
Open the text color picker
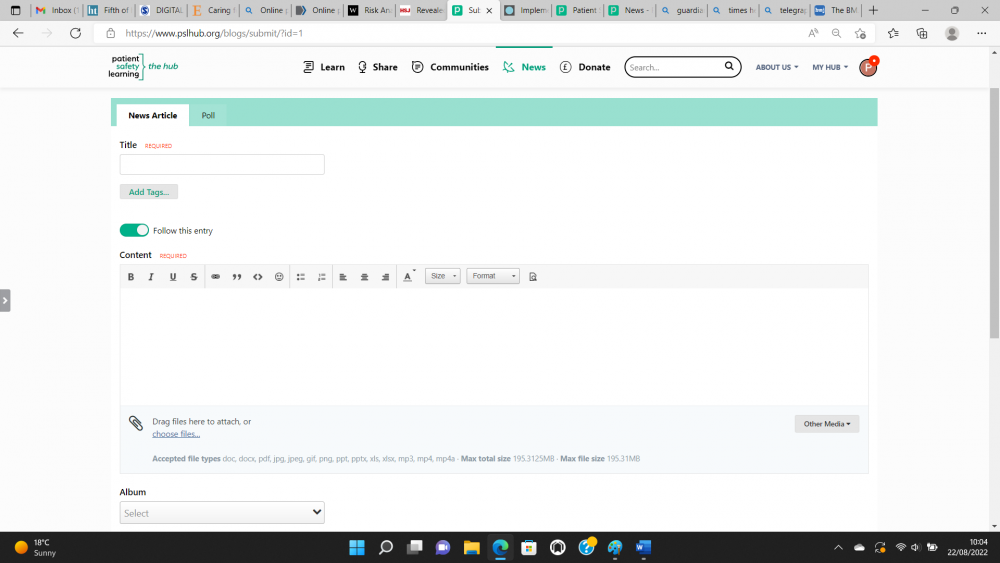(409, 277)
